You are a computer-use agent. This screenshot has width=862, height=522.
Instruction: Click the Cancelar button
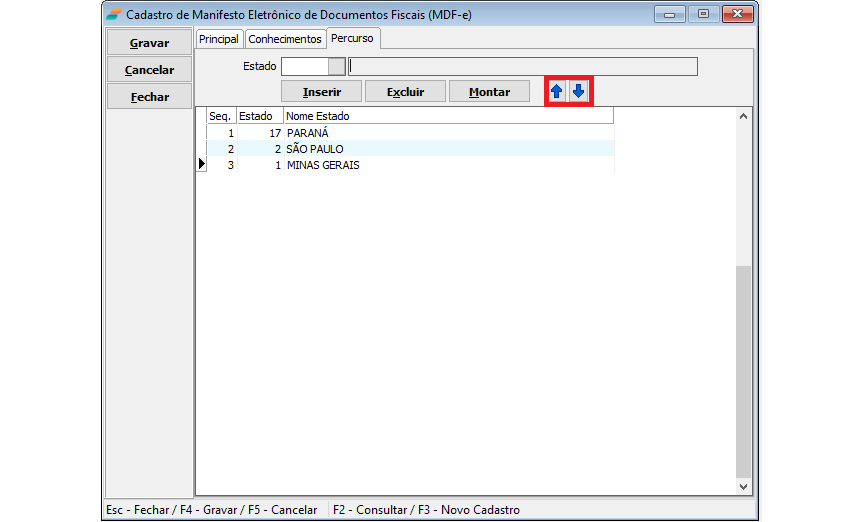150,70
